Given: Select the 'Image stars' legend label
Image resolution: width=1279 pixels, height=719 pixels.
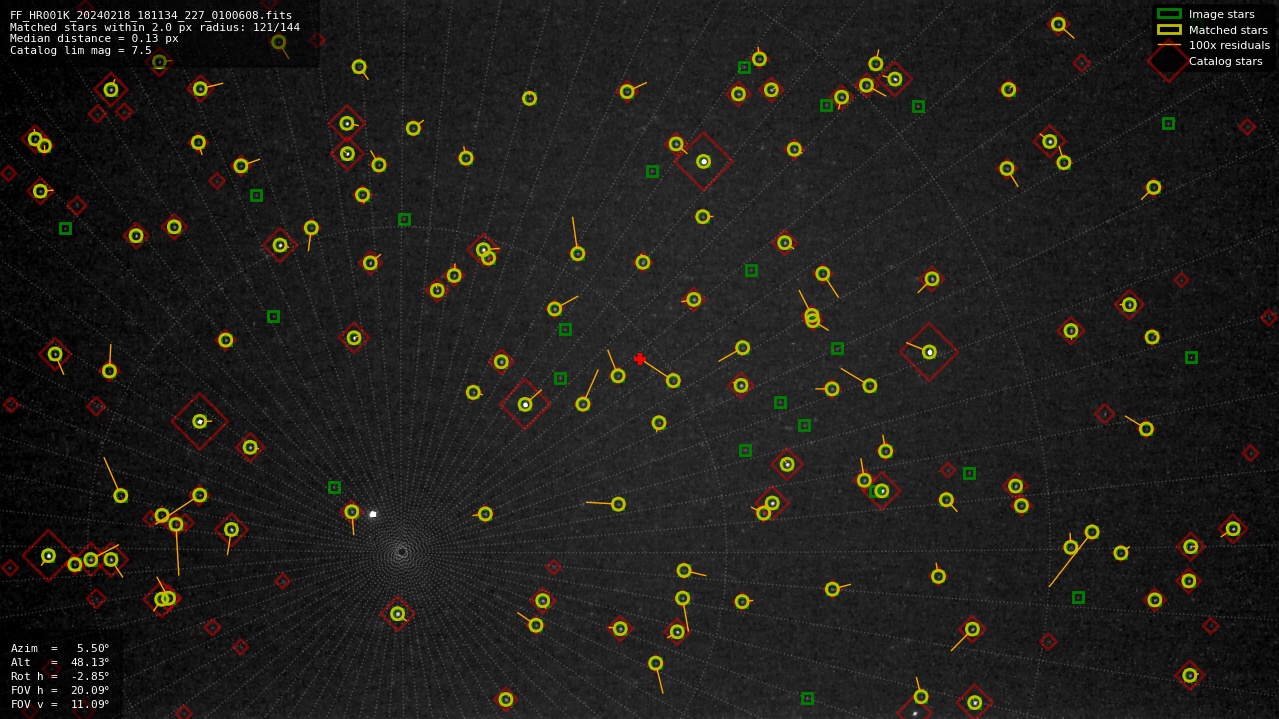Looking at the screenshot, I should pyautogui.click(x=1221, y=14).
